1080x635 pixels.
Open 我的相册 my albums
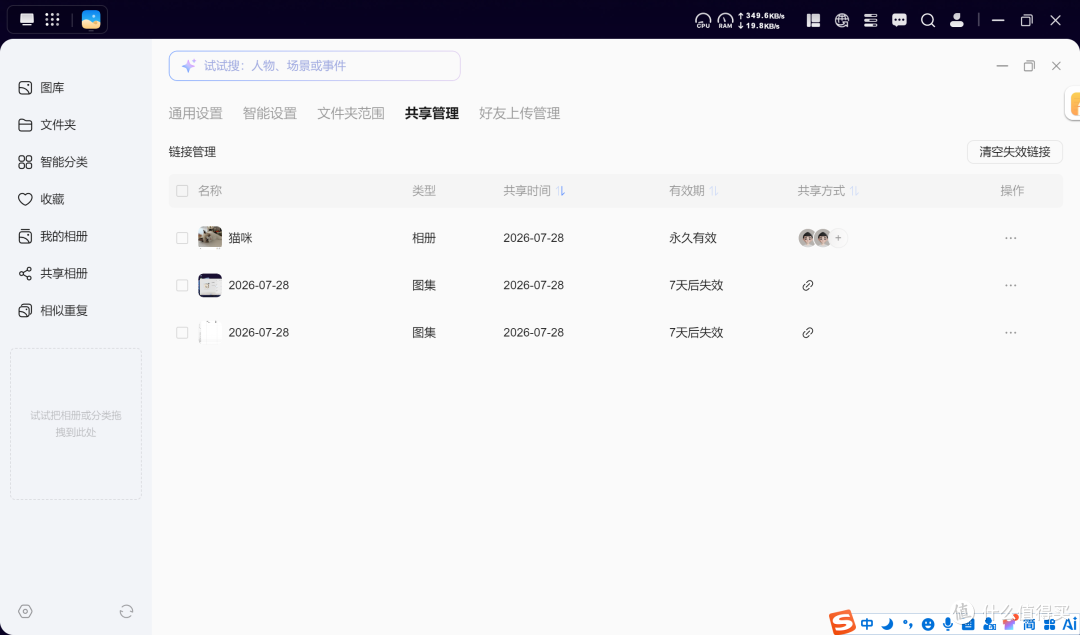53,236
